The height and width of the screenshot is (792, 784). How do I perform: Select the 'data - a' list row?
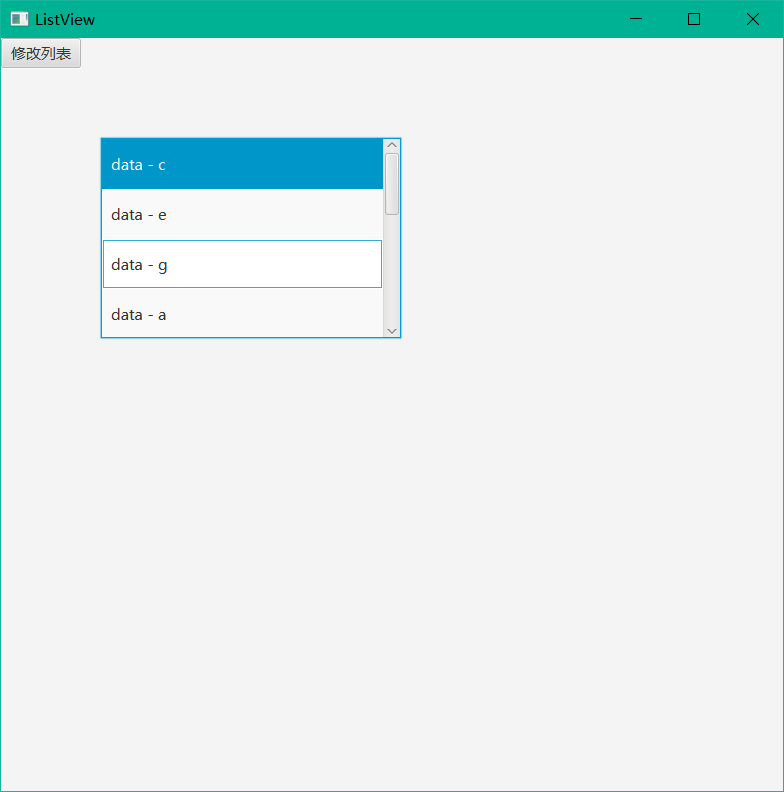click(x=242, y=313)
